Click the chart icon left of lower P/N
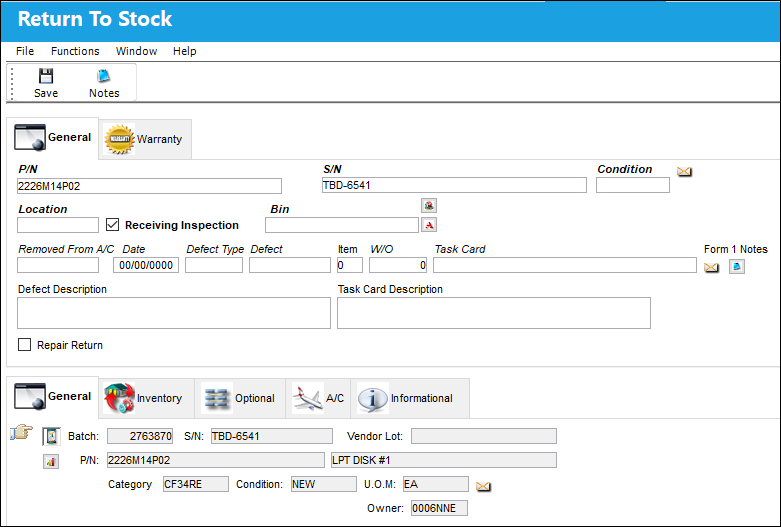Viewport: 781px width, 527px height. tap(51, 461)
